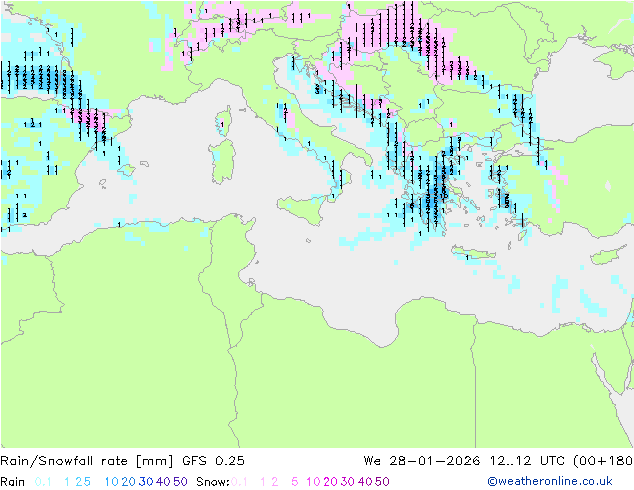The image size is (634, 490).
Task: Select the Snow legend value 10
Action: tap(313, 482)
